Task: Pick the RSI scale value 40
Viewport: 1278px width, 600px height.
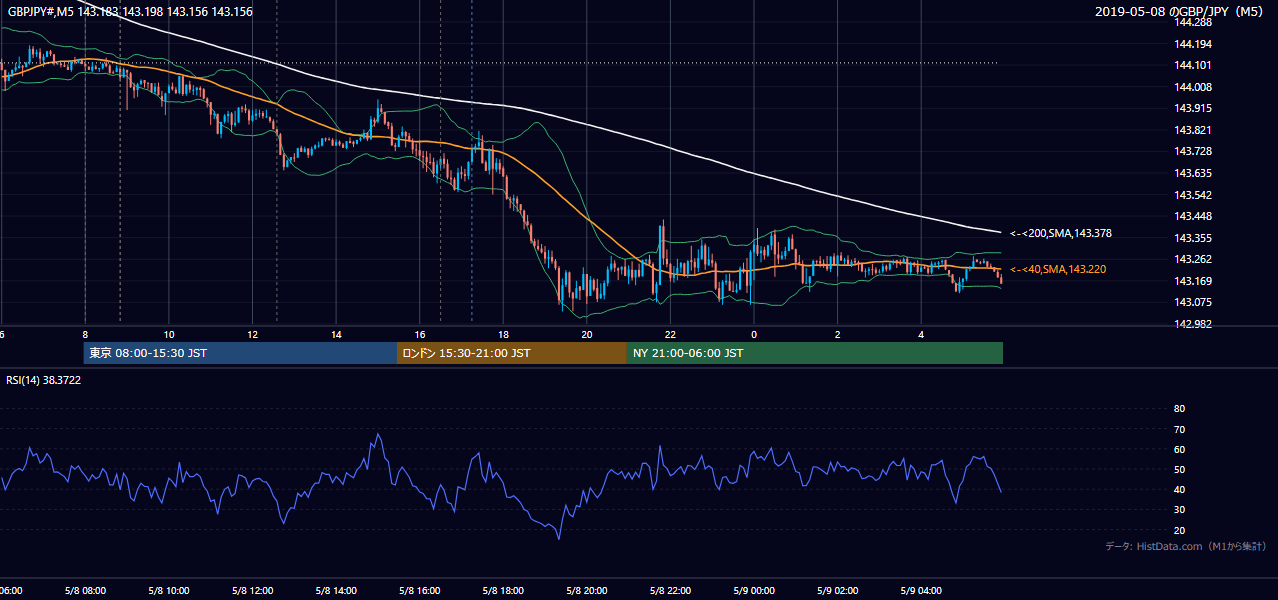Action: (1179, 489)
